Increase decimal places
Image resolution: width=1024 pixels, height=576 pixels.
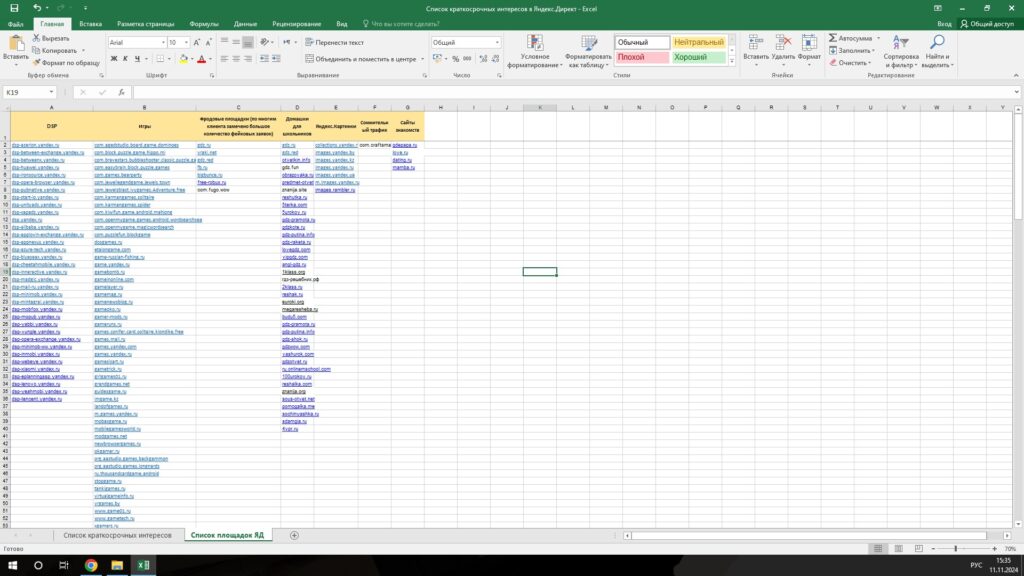[x=483, y=59]
